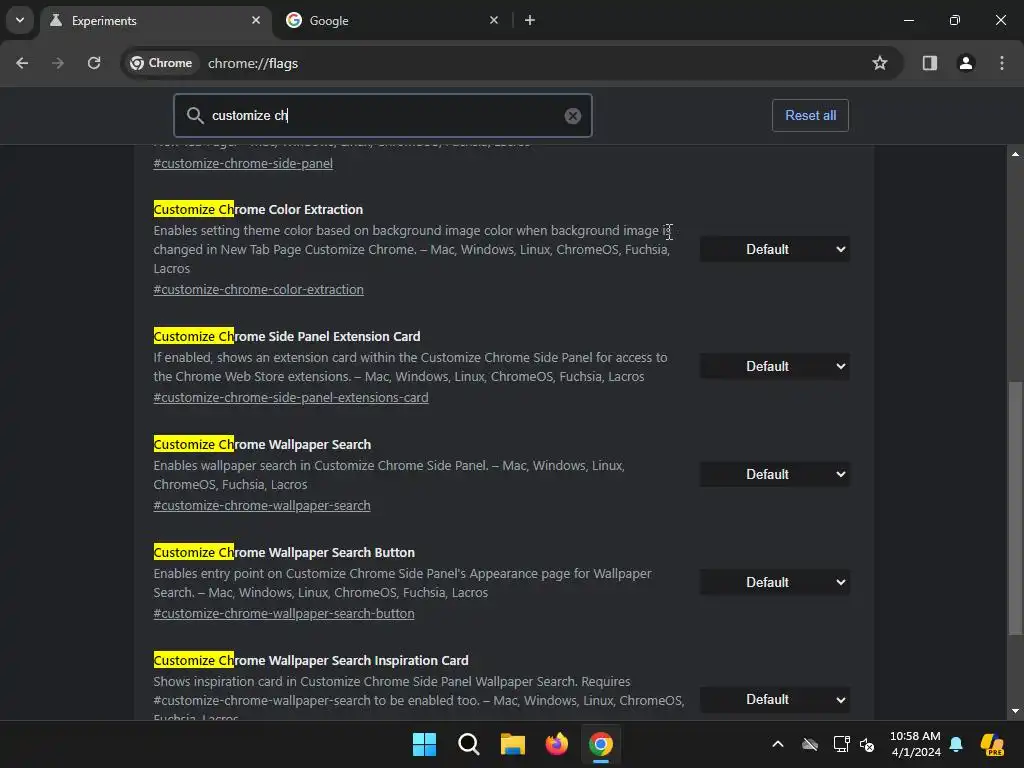Click the Customize Chrome Wallpaper Search heading
Screen dimensions: 1024x768
(x=262, y=445)
